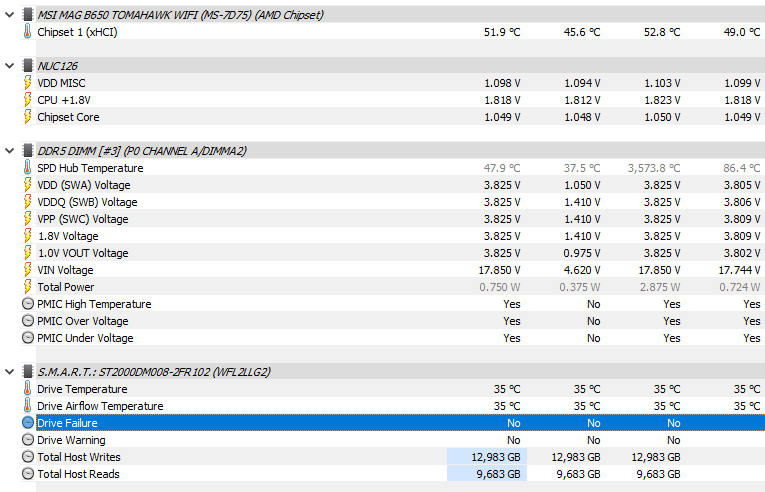Screen dimensions: 765x492
Task: Select the Drive Temperature label
Action: click(82, 389)
